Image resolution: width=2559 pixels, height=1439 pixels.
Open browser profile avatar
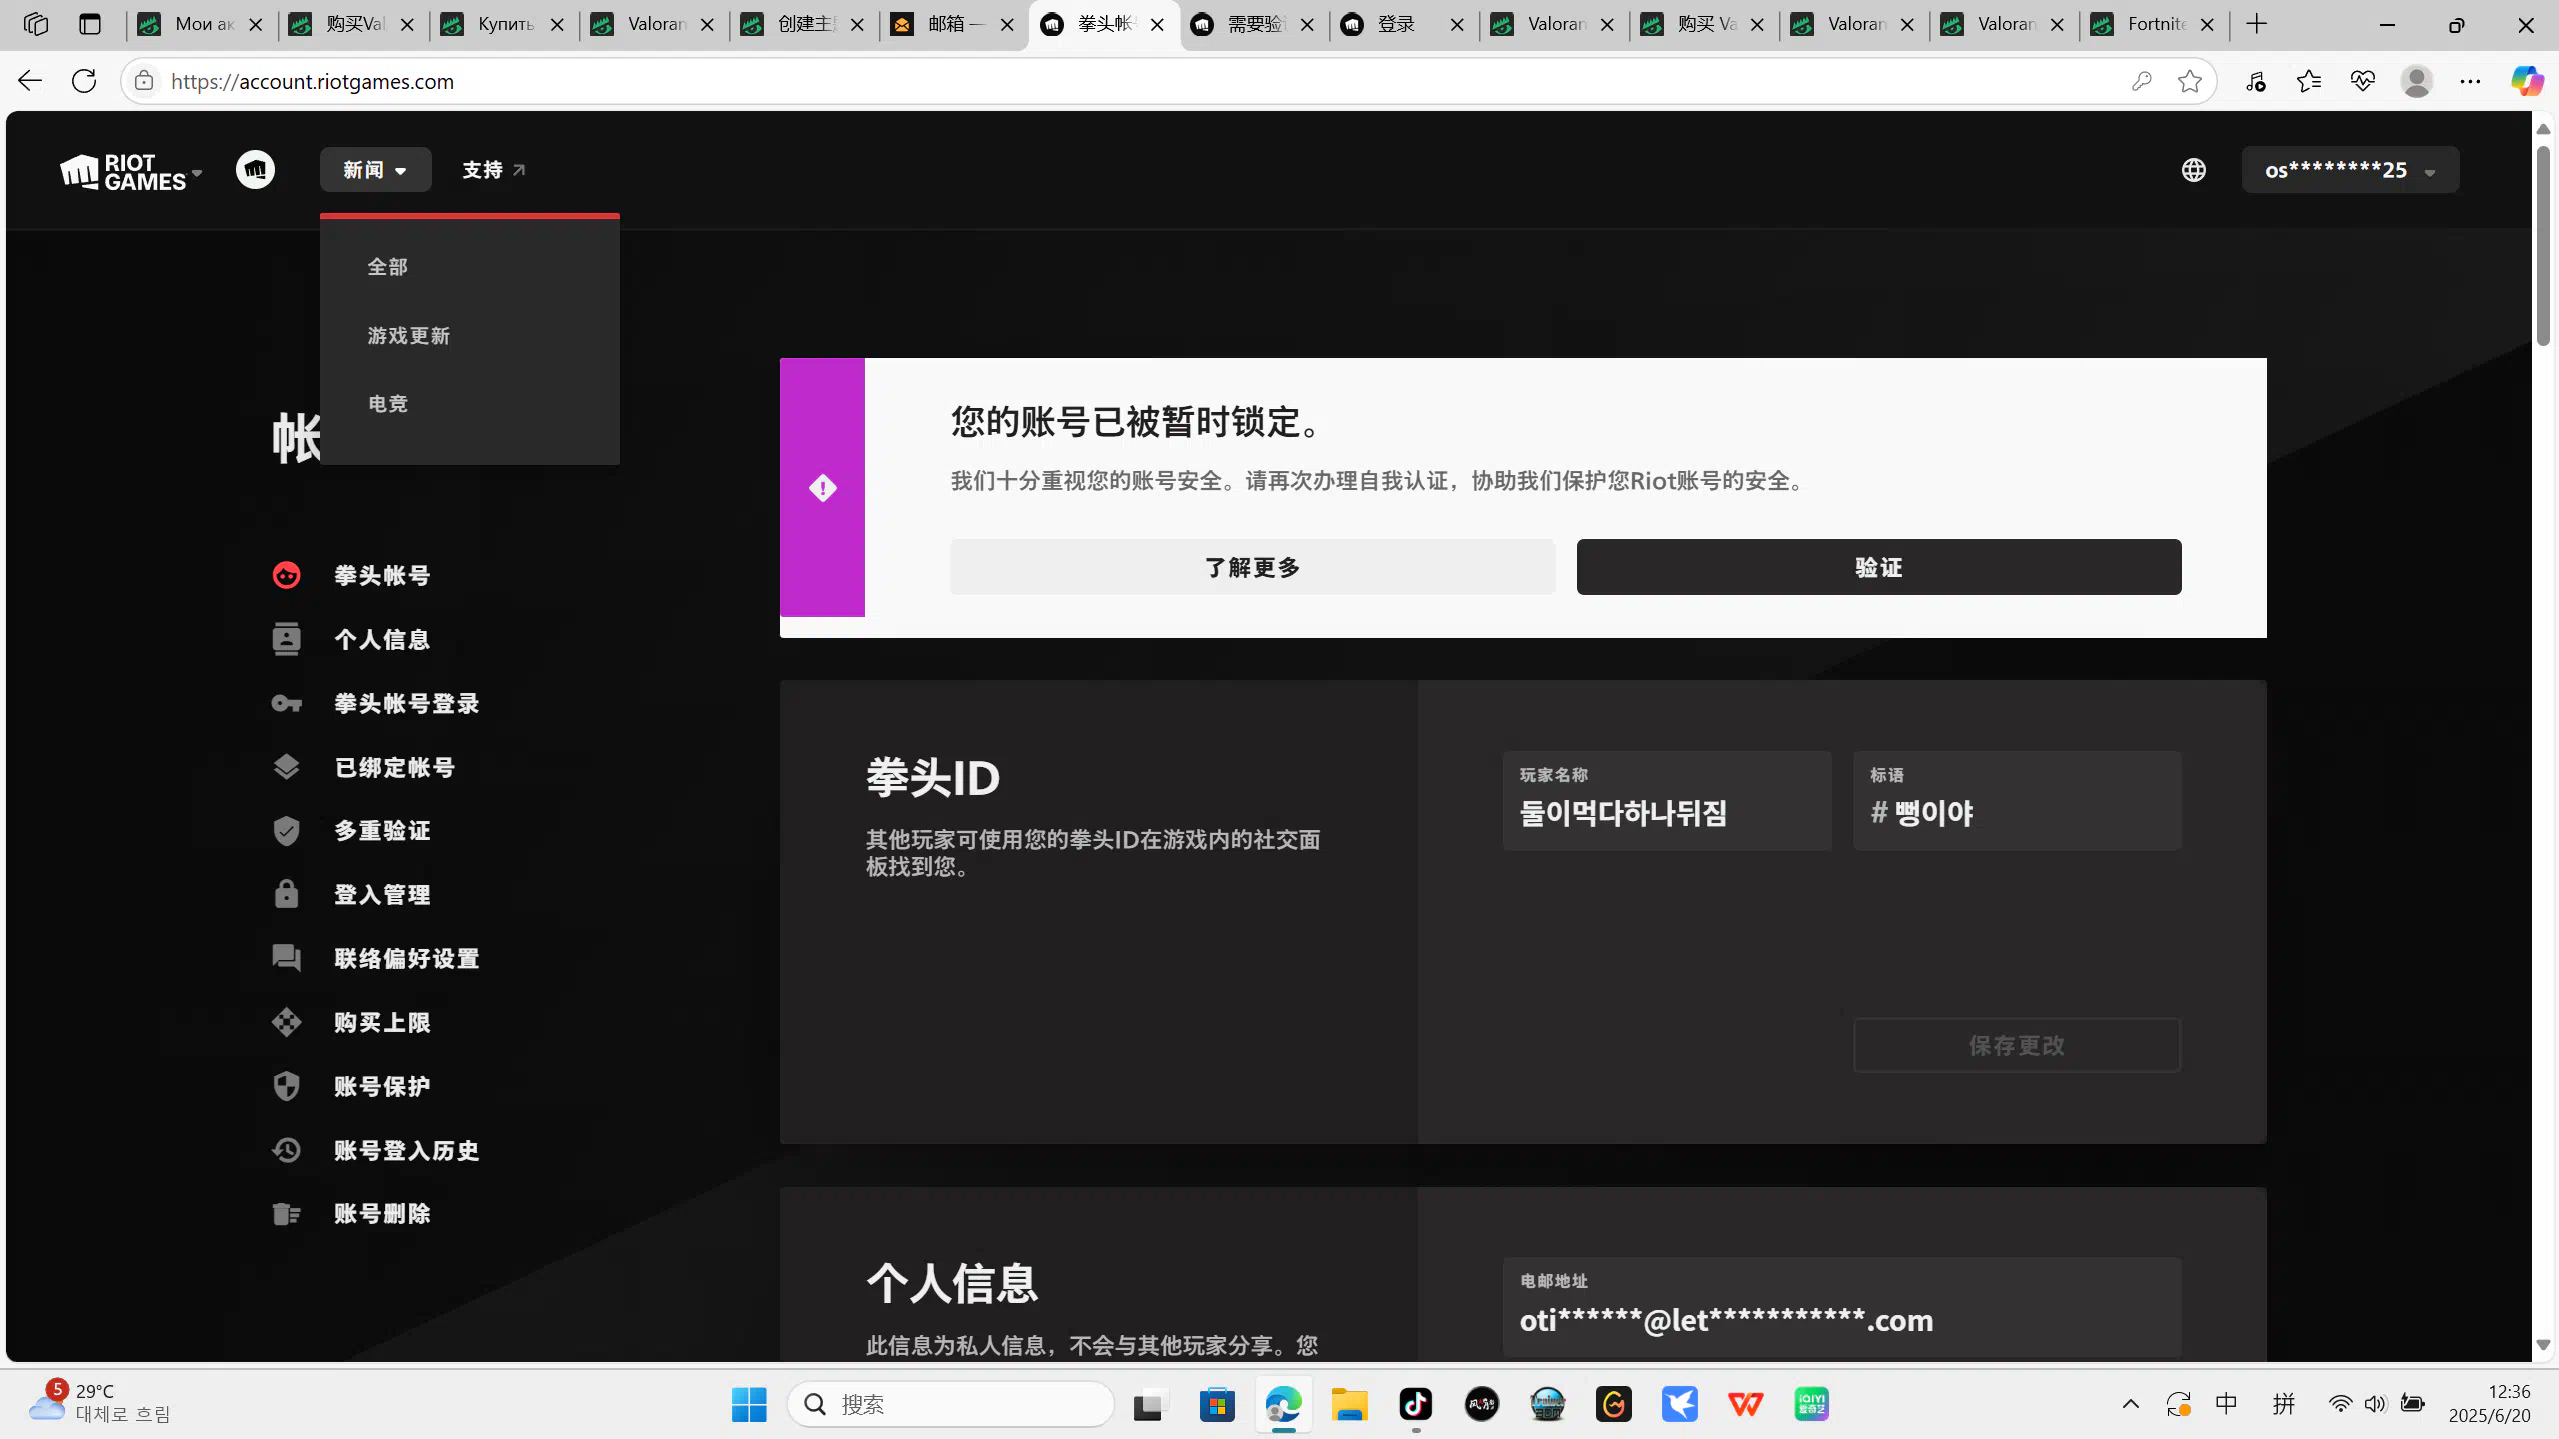tap(2417, 81)
